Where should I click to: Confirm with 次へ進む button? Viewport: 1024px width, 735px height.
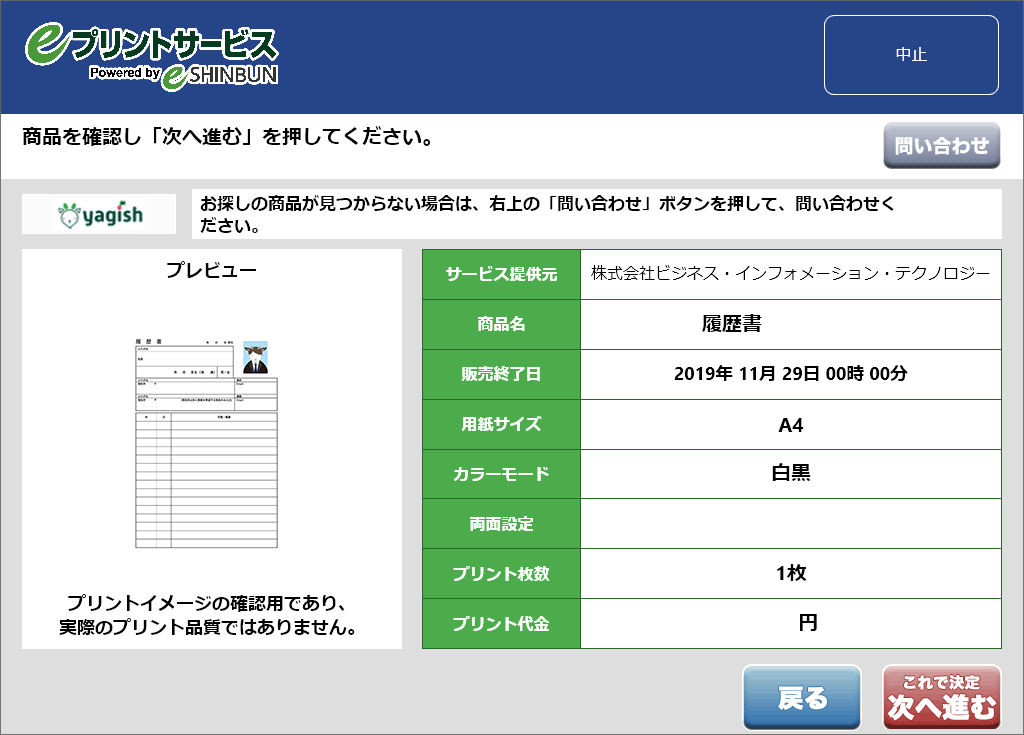coord(942,697)
